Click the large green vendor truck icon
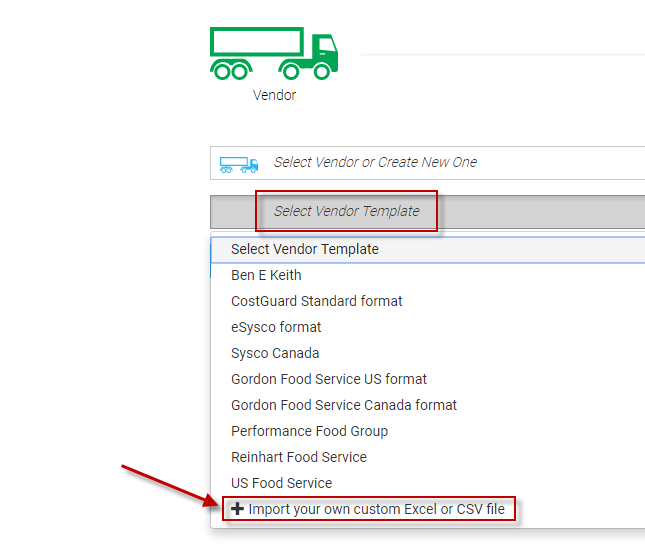This screenshot has width=645, height=555. 273,53
